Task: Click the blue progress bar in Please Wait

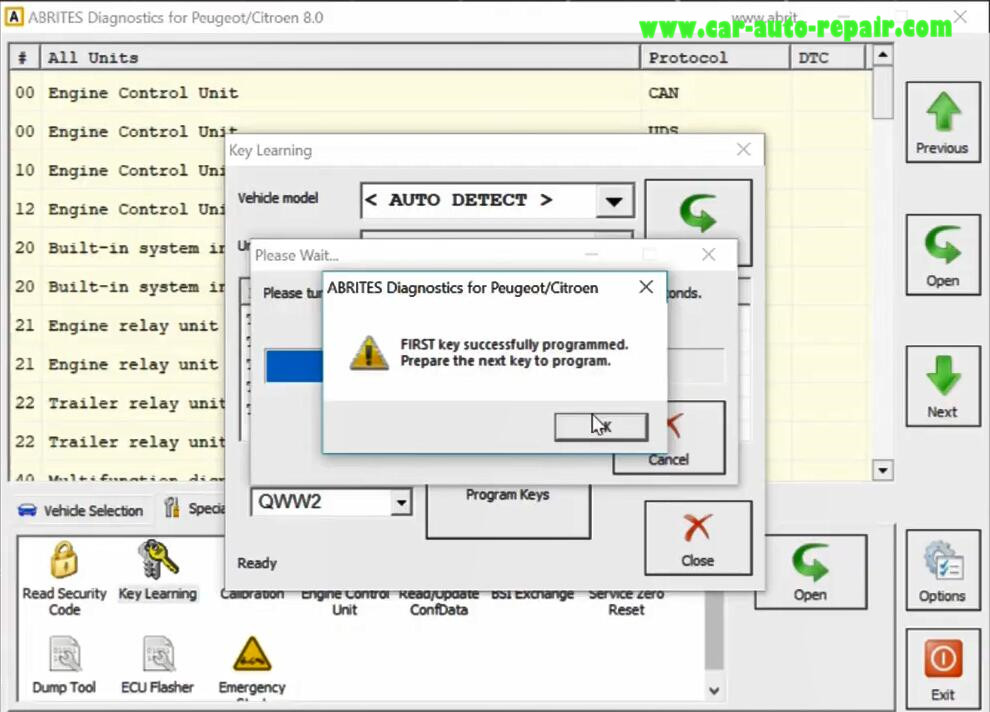Action: (x=294, y=366)
